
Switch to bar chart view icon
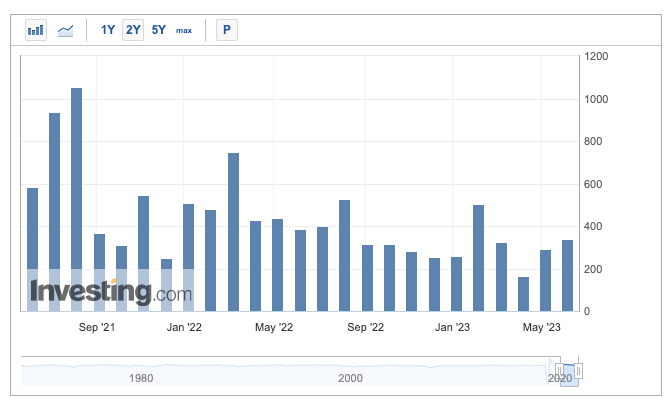click(36, 30)
